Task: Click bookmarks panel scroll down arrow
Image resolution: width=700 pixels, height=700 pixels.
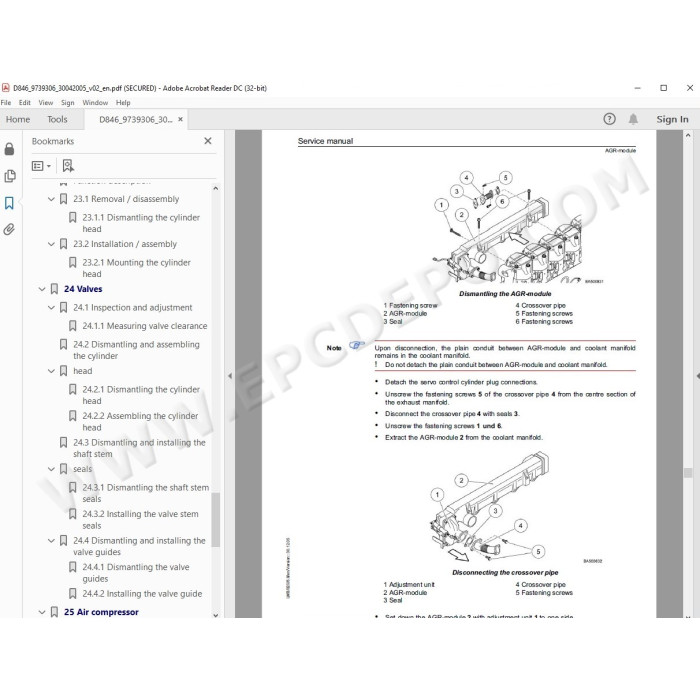Action: click(x=216, y=615)
